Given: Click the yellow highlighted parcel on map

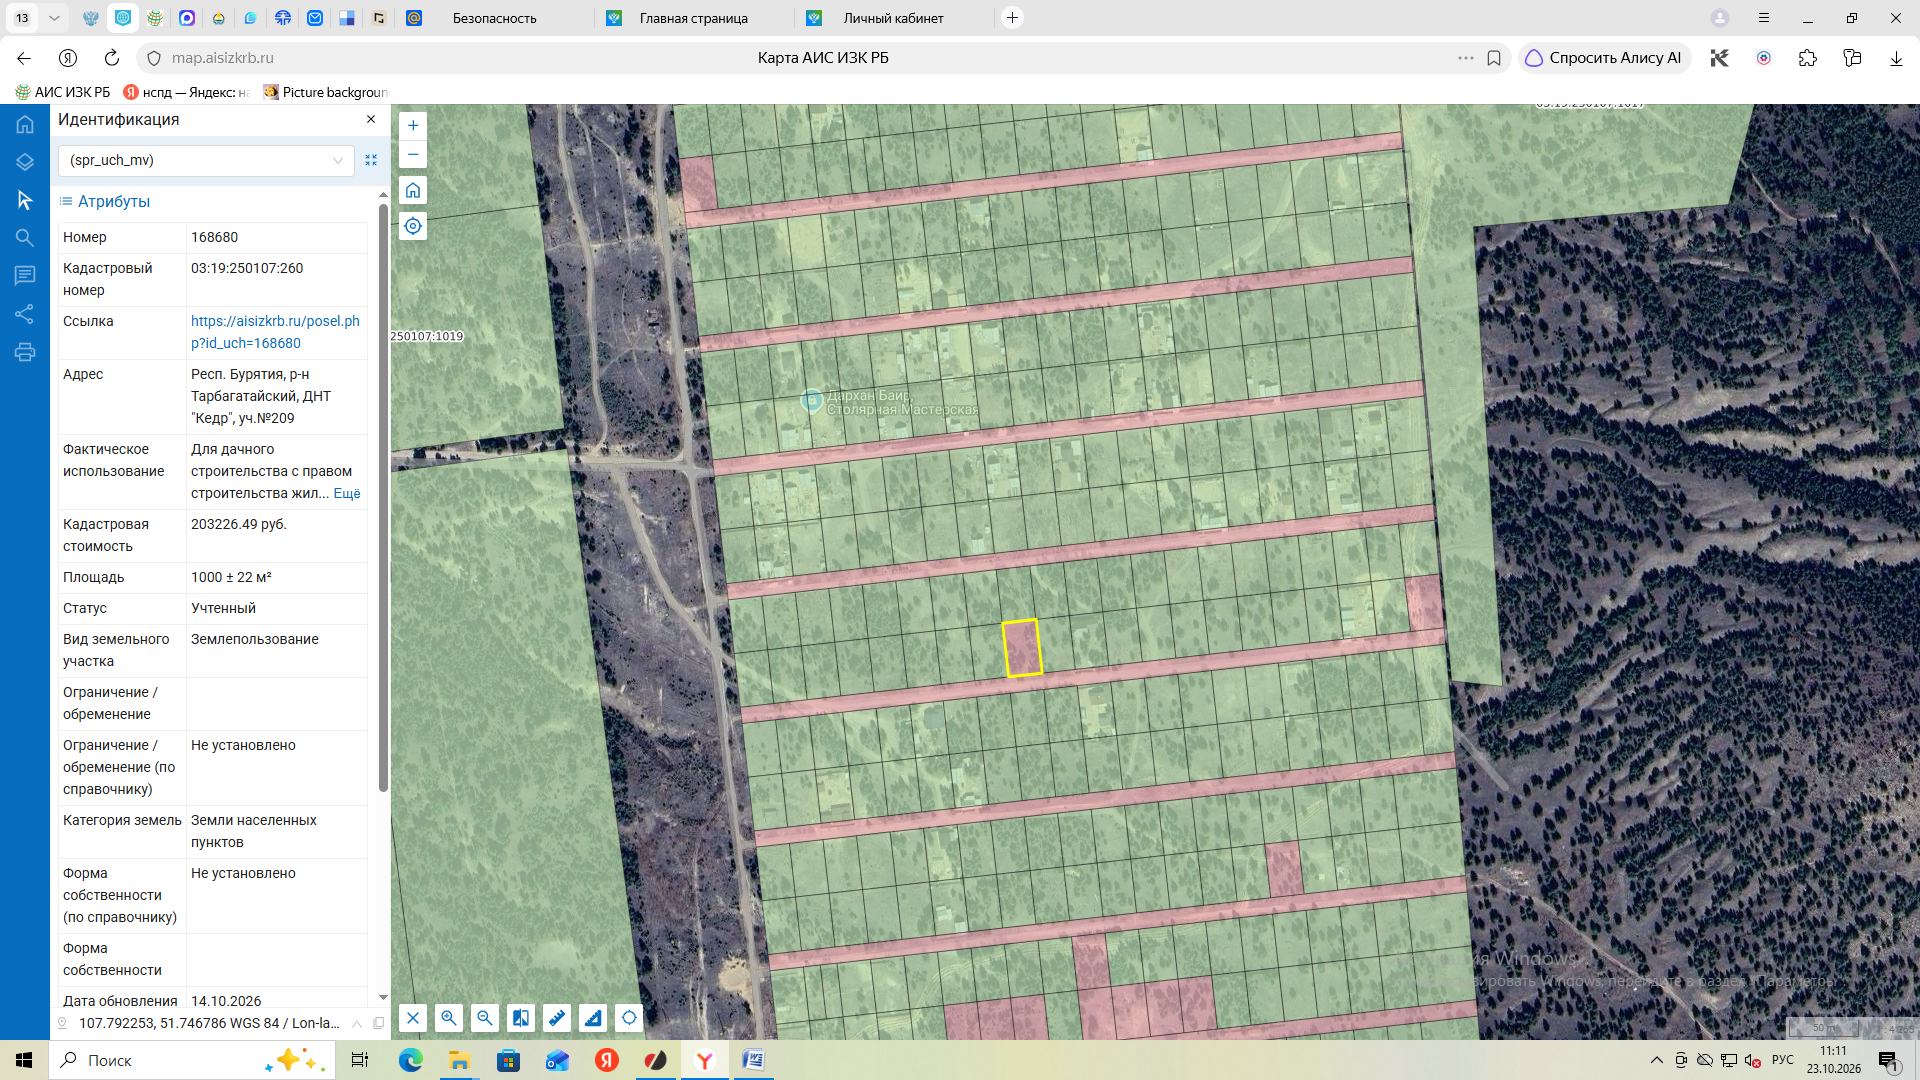Looking at the screenshot, I should (1022, 648).
